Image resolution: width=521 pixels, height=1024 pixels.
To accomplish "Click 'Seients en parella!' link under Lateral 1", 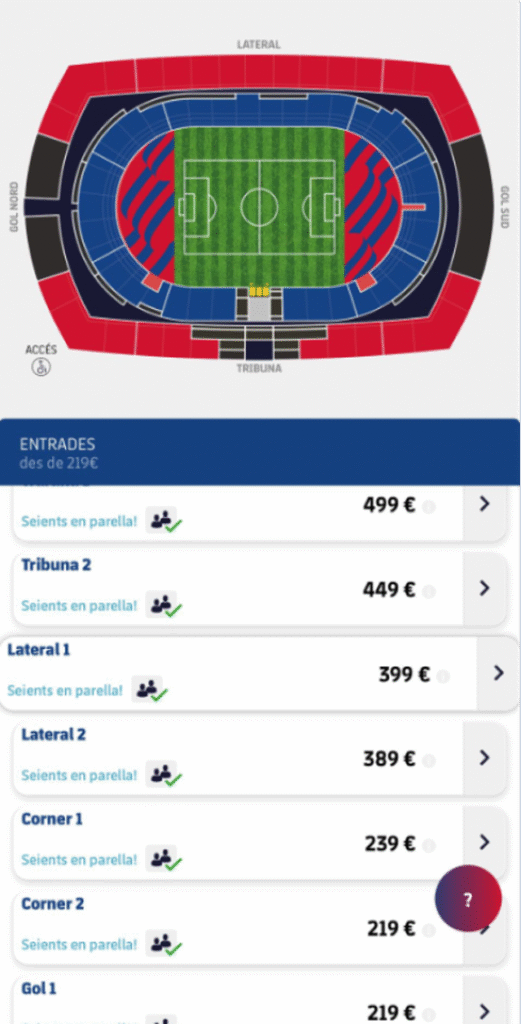I will click(x=65, y=690).
